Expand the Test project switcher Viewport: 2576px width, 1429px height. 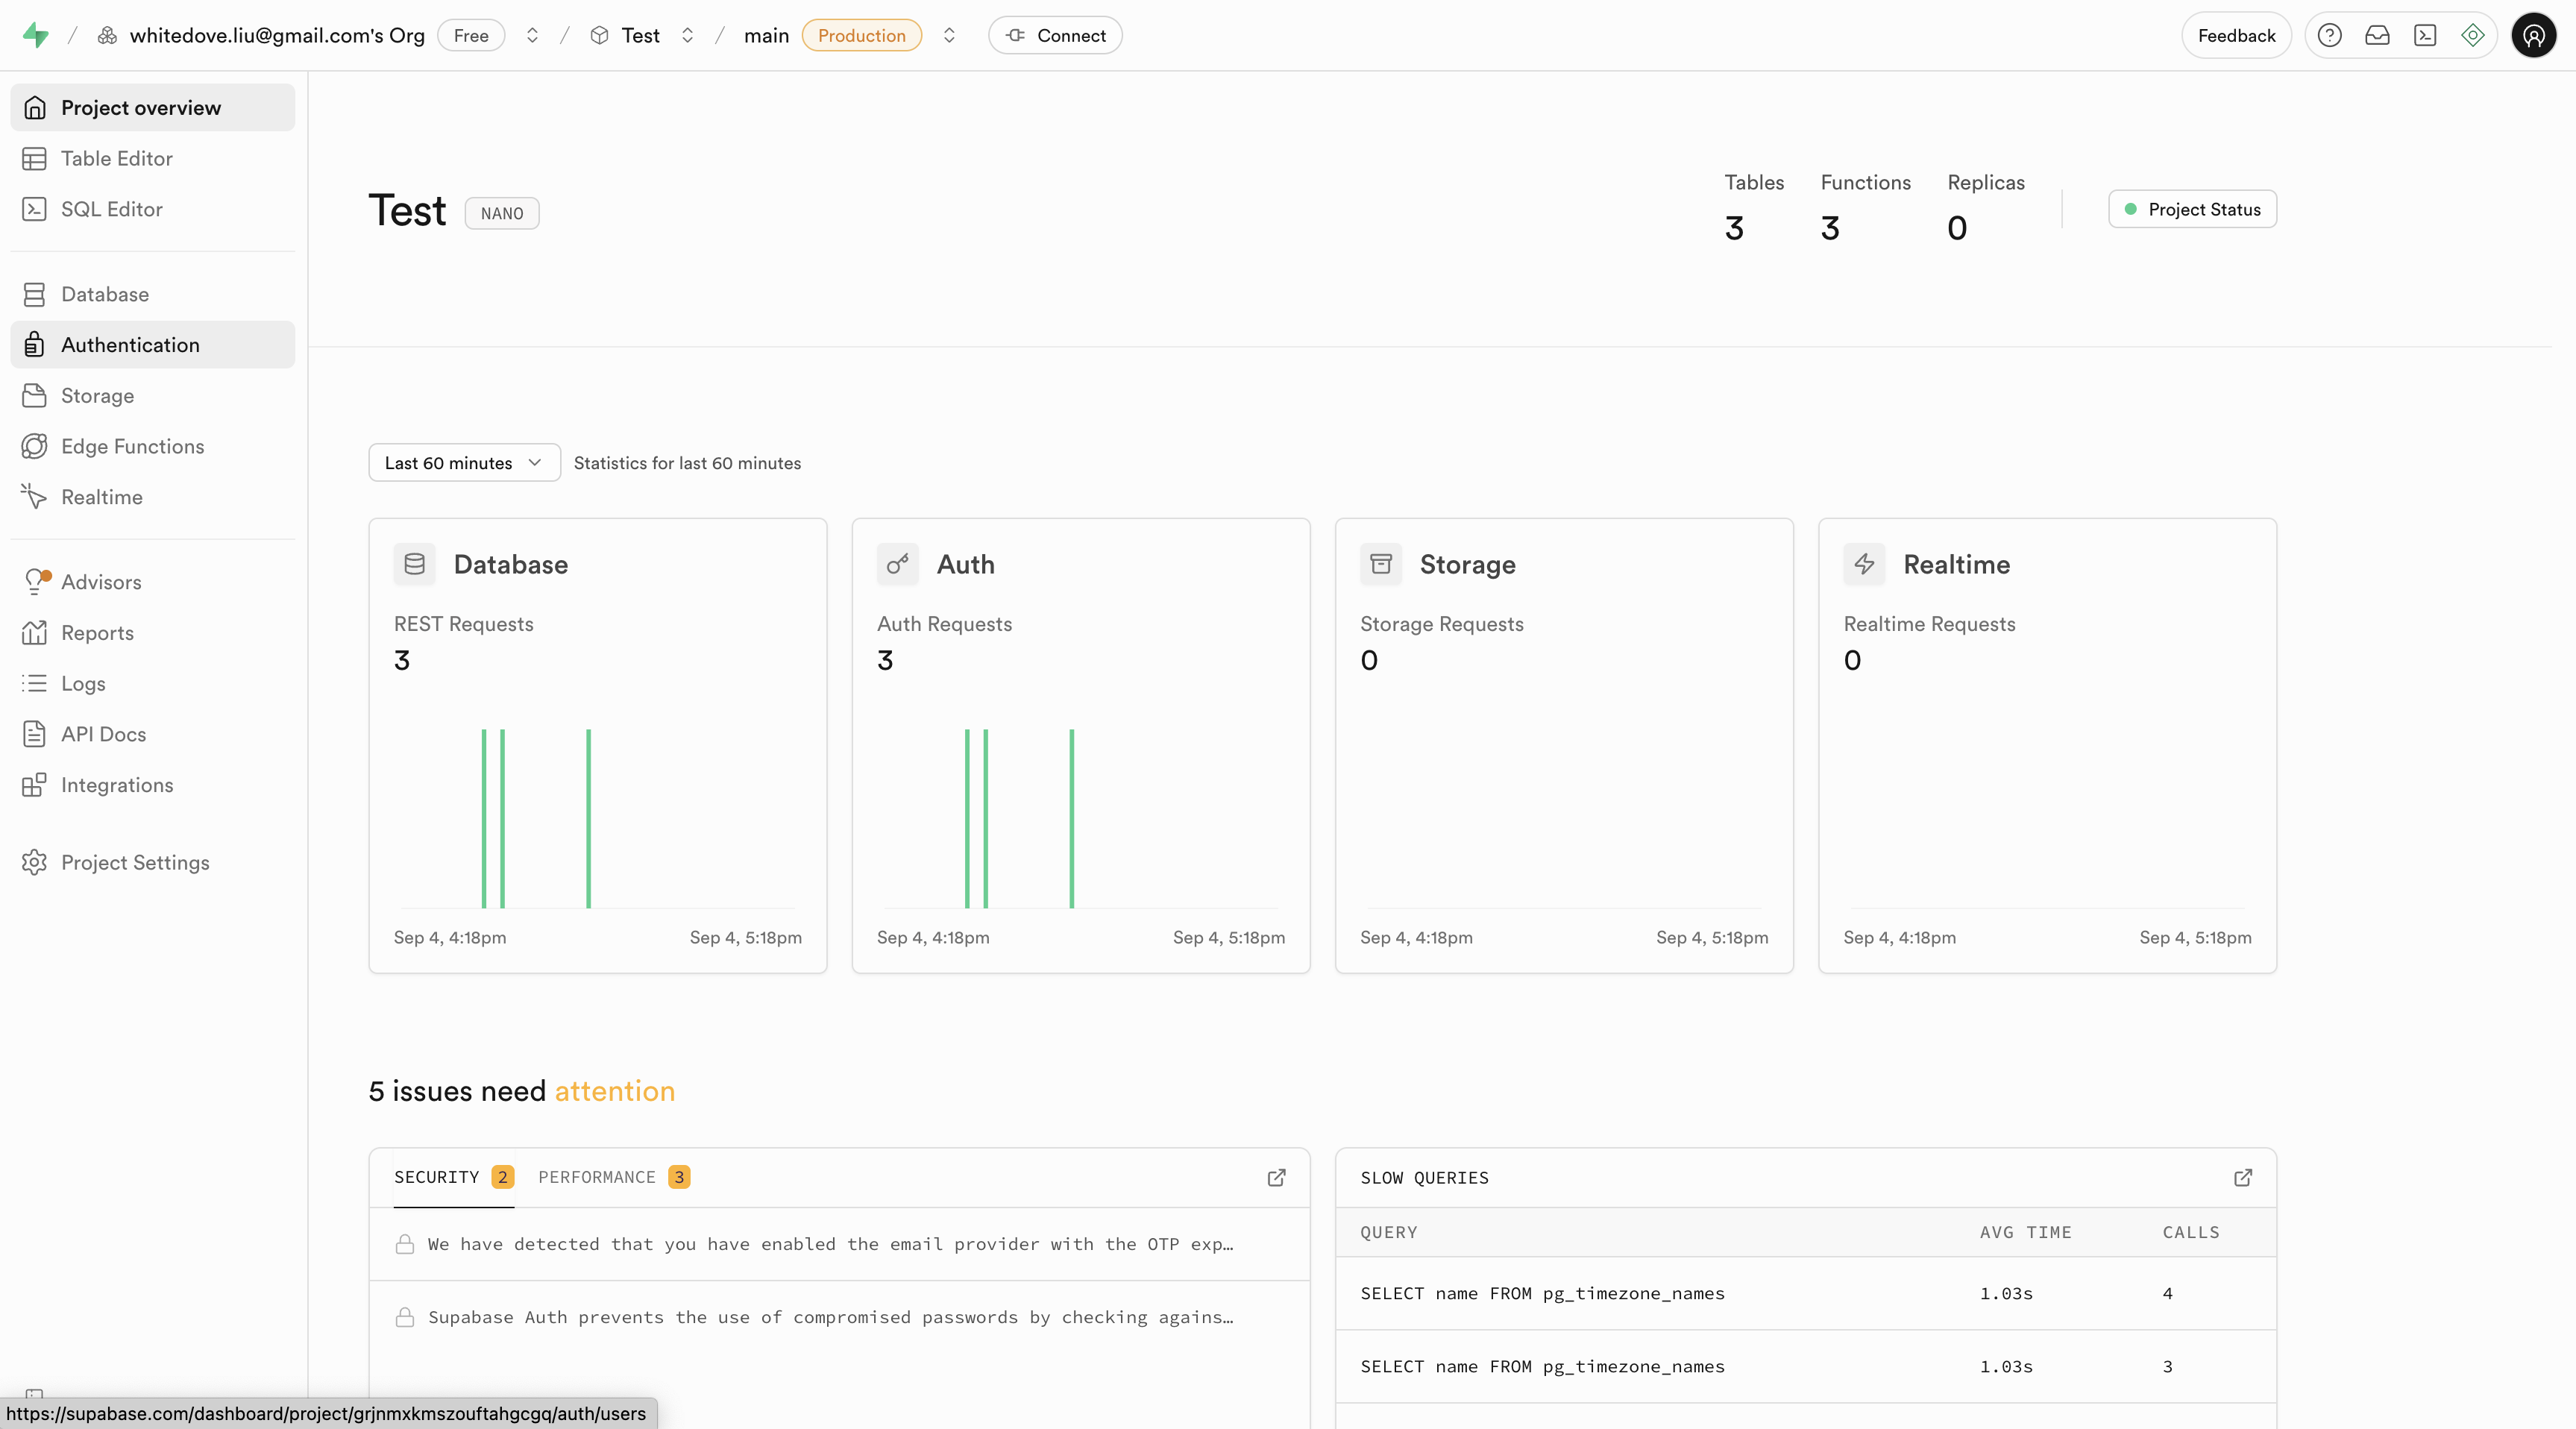(687, 35)
